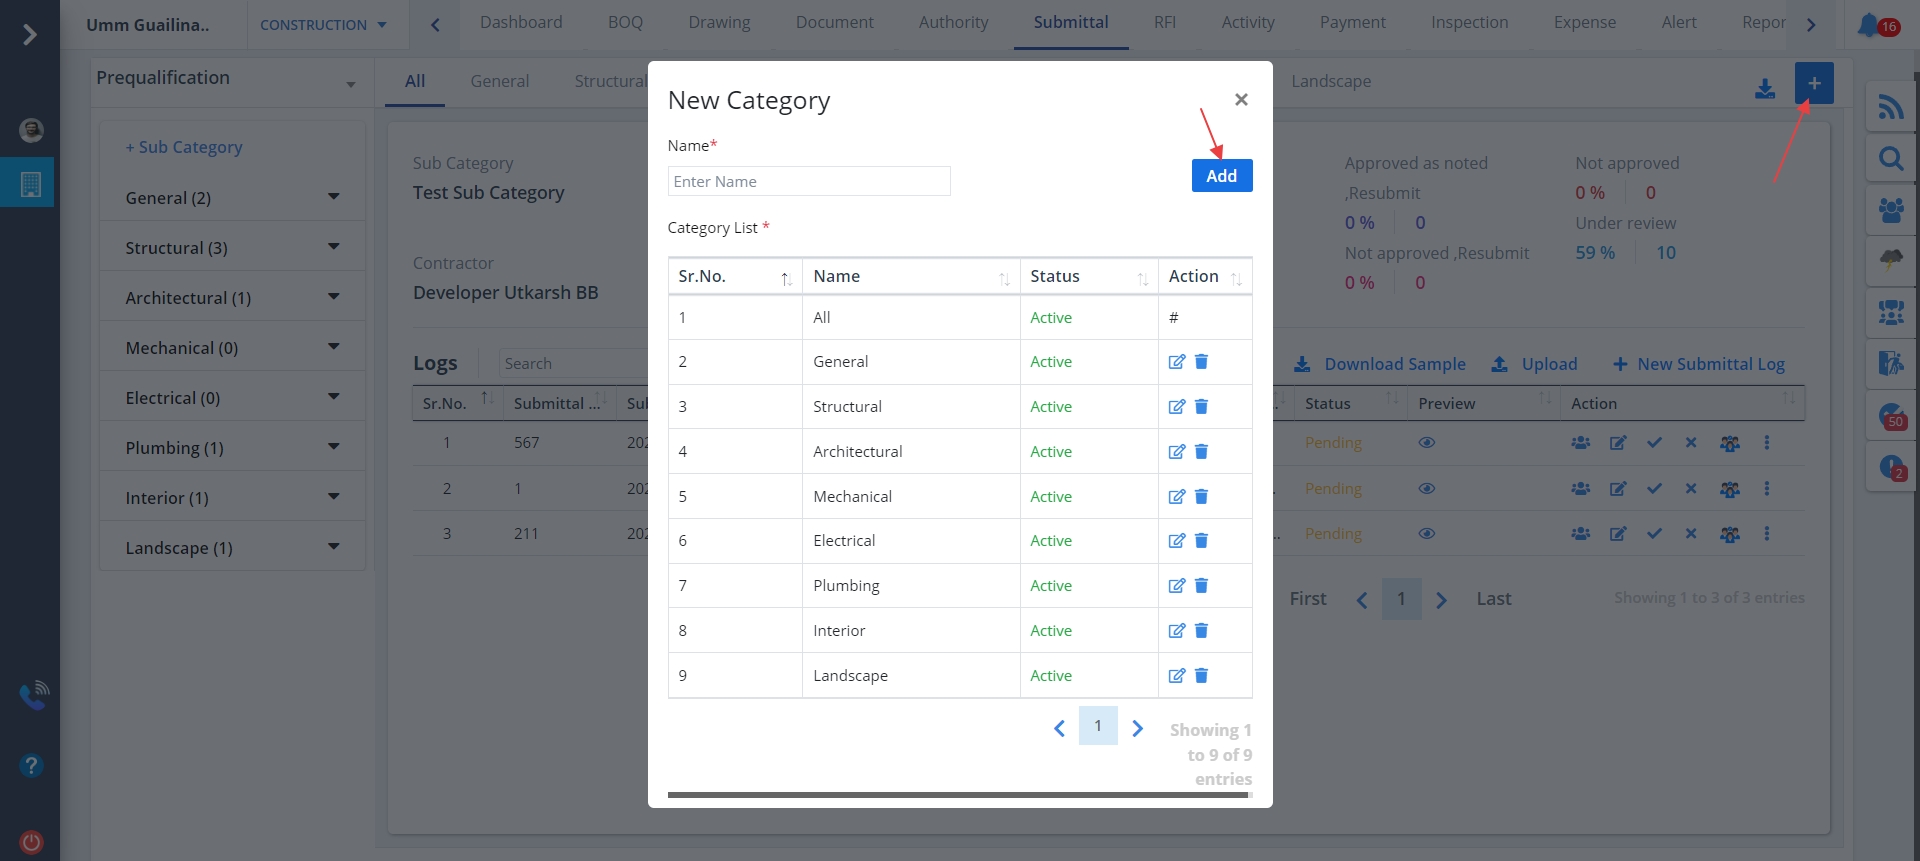Delete the Landscape category with trash icon
Image resolution: width=1920 pixels, height=861 pixels.
pos(1201,676)
